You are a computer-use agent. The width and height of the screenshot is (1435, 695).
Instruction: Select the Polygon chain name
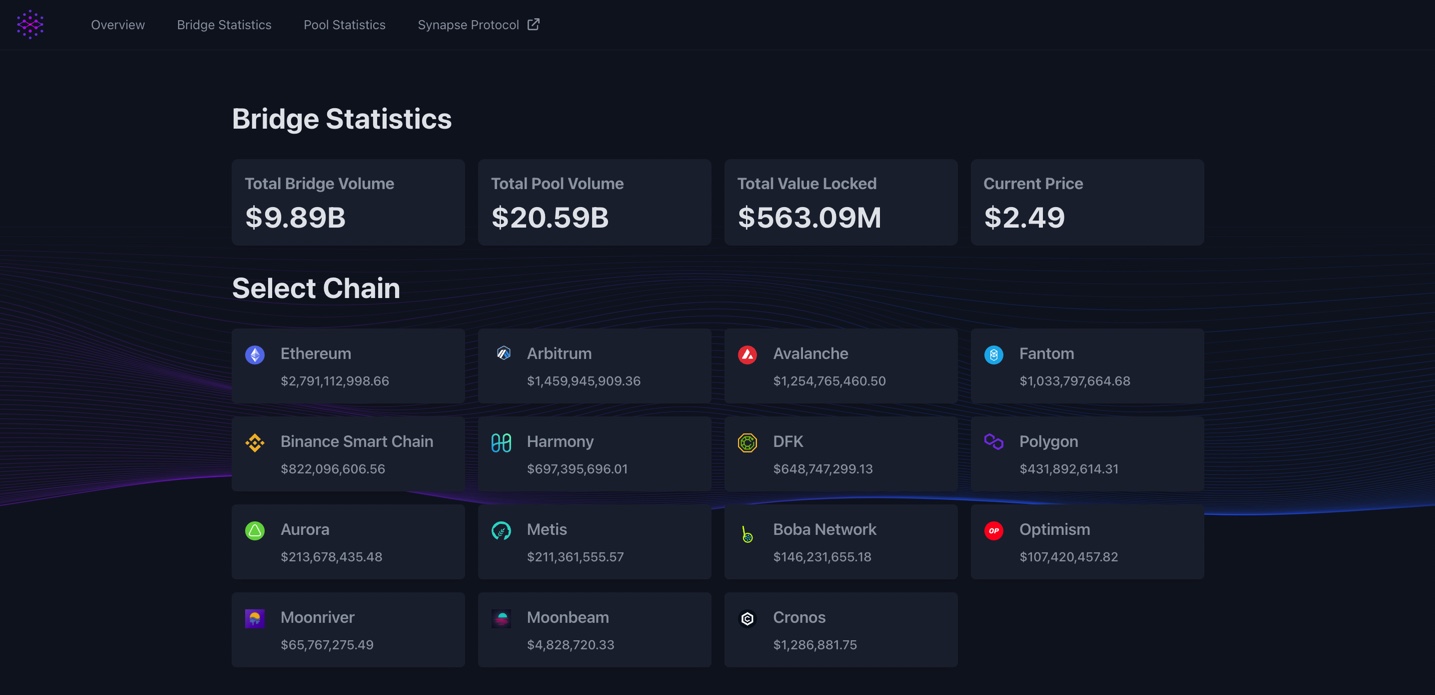[x=1049, y=442]
